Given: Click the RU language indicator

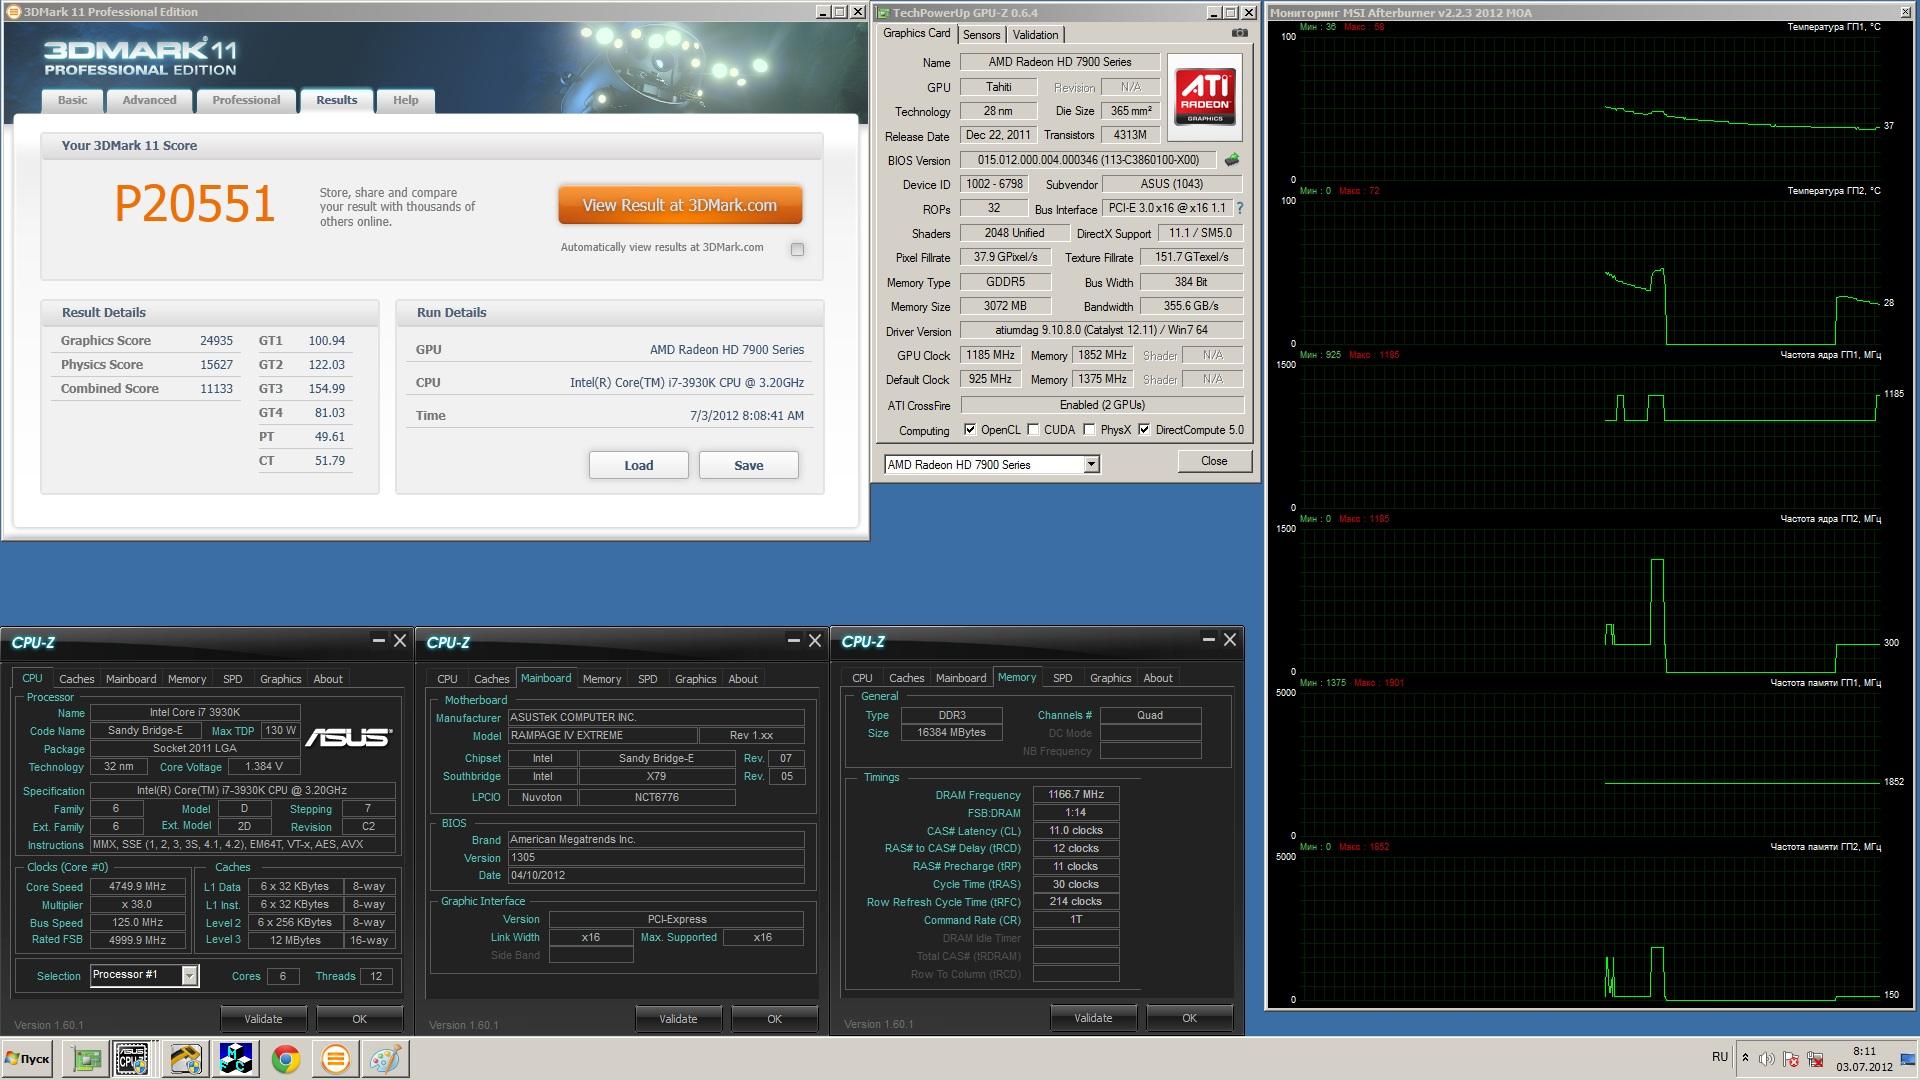Looking at the screenshot, I should coord(1720,1056).
